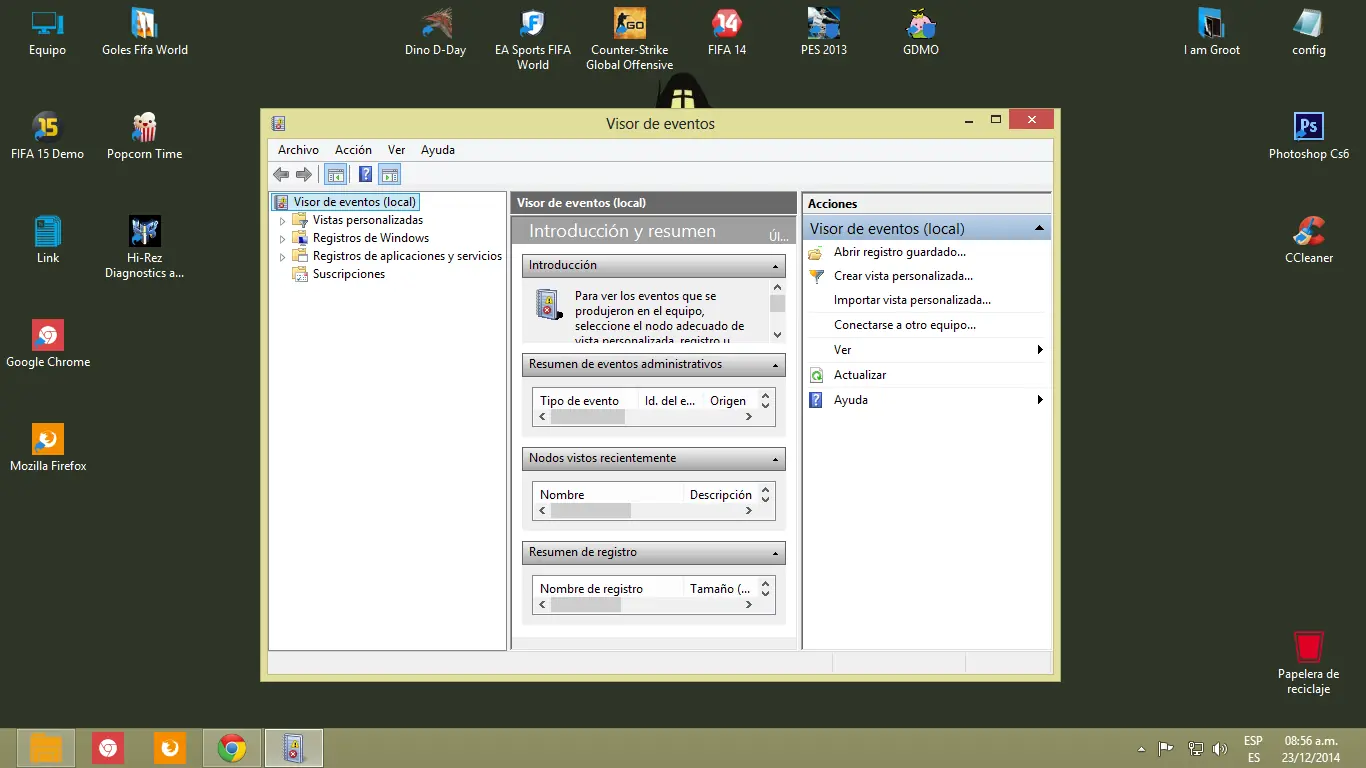The height and width of the screenshot is (768, 1366).
Task: Click the blue Help toolbar icon
Action: pyautogui.click(x=366, y=175)
